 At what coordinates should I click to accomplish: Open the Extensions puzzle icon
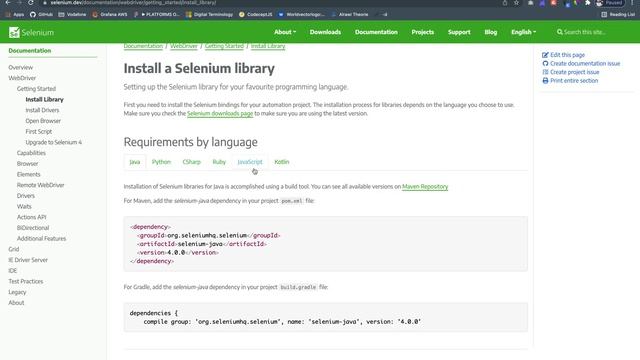click(587, 2)
